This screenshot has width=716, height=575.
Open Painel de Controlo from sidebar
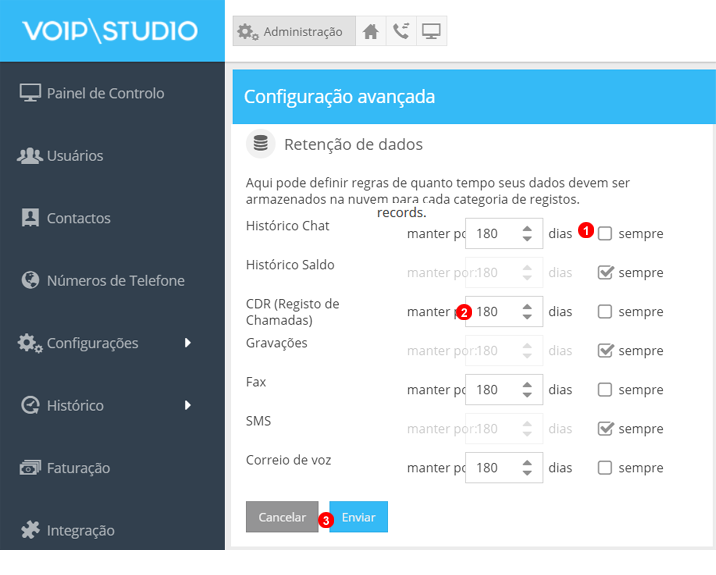point(105,93)
